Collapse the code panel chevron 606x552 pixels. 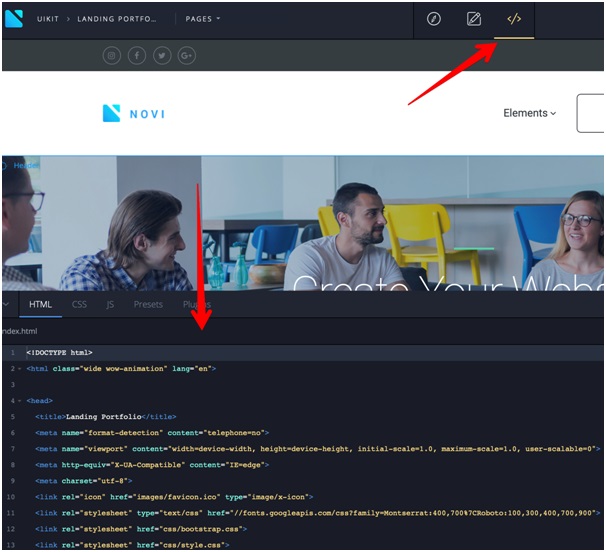pyautogui.click(x=6, y=304)
